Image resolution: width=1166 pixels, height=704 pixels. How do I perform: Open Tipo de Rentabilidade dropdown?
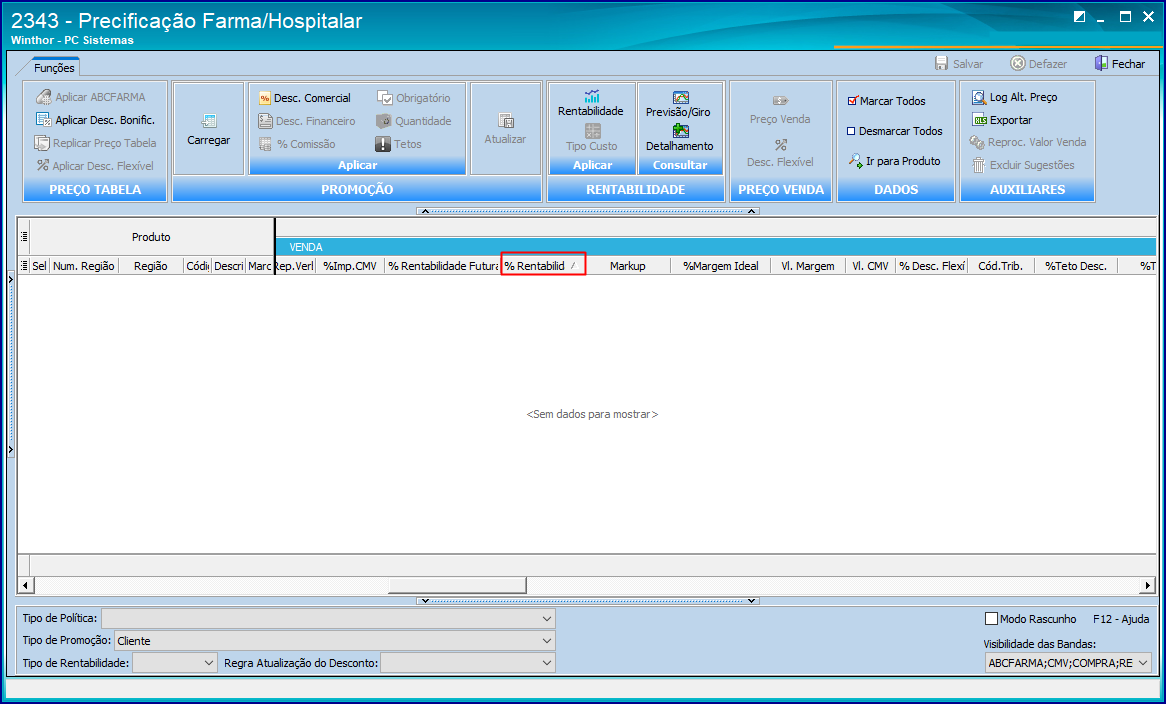tap(210, 663)
